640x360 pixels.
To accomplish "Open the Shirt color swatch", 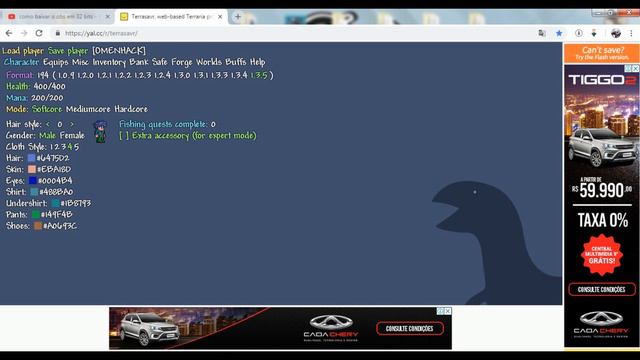I will tap(34, 192).
